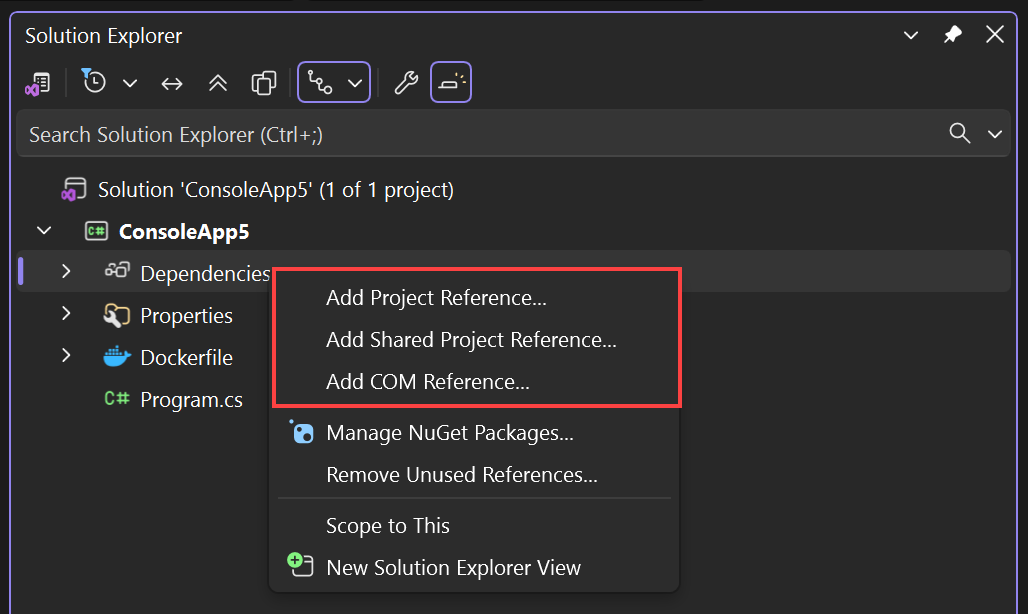Click Sync with Active Document icon
This screenshot has width=1028, height=614.
tap(171, 83)
